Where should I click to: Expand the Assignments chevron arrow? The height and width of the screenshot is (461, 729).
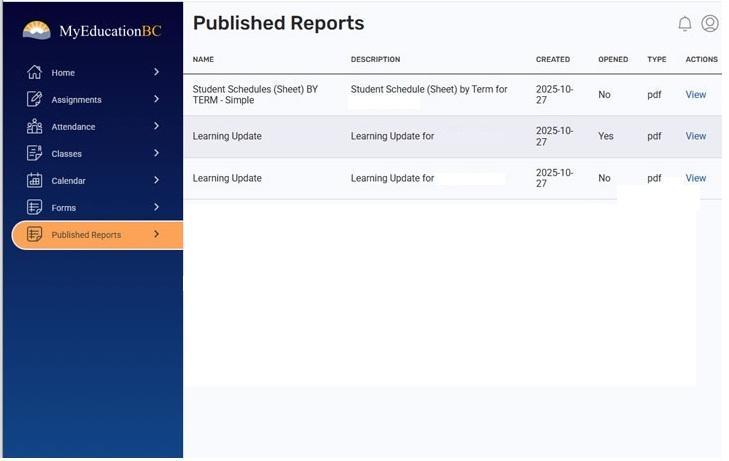pos(156,99)
